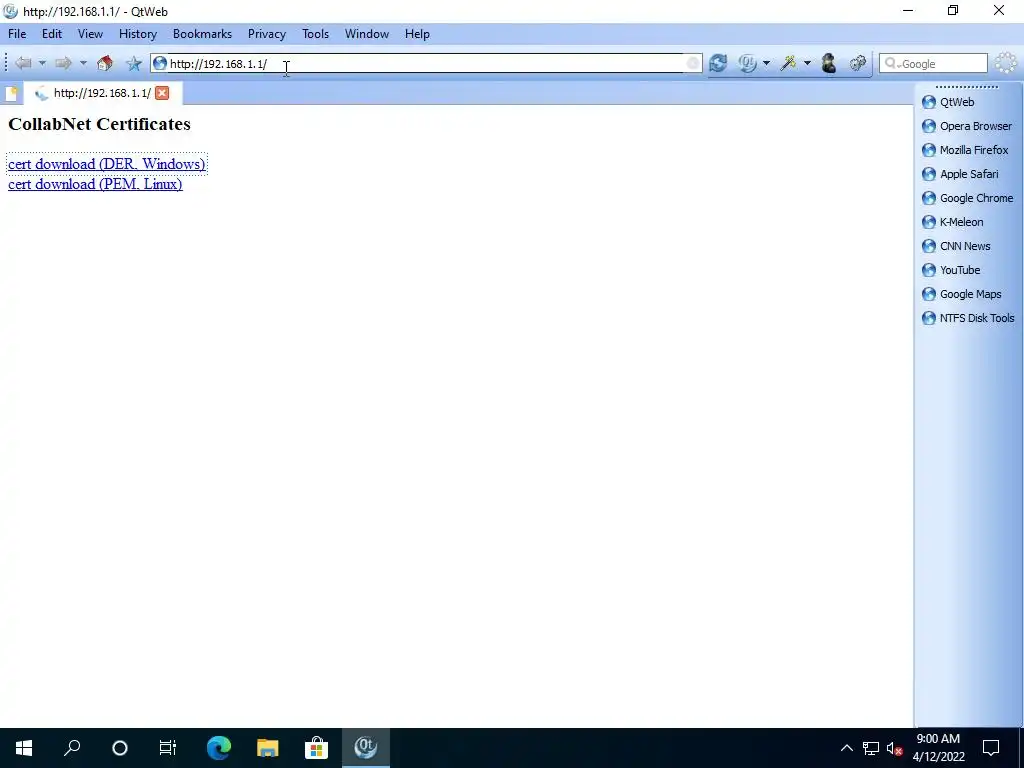Expand the QtWeb logo dropdown arrow
The width and height of the screenshot is (1024, 768).
(766, 63)
